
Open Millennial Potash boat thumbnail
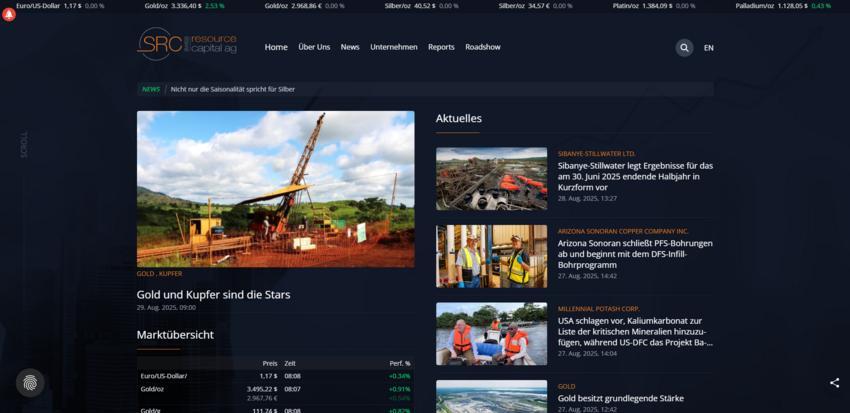pyautogui.click(x=491, y=334)
